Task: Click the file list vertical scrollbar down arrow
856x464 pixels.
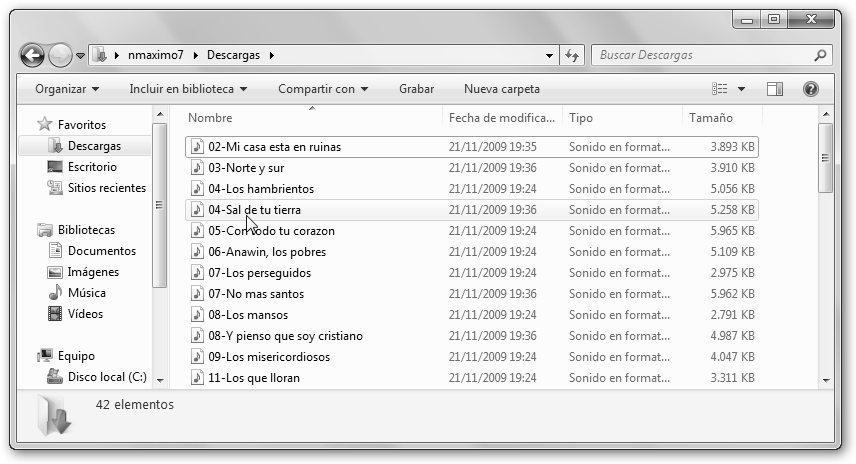Action: tap(826, 380)
